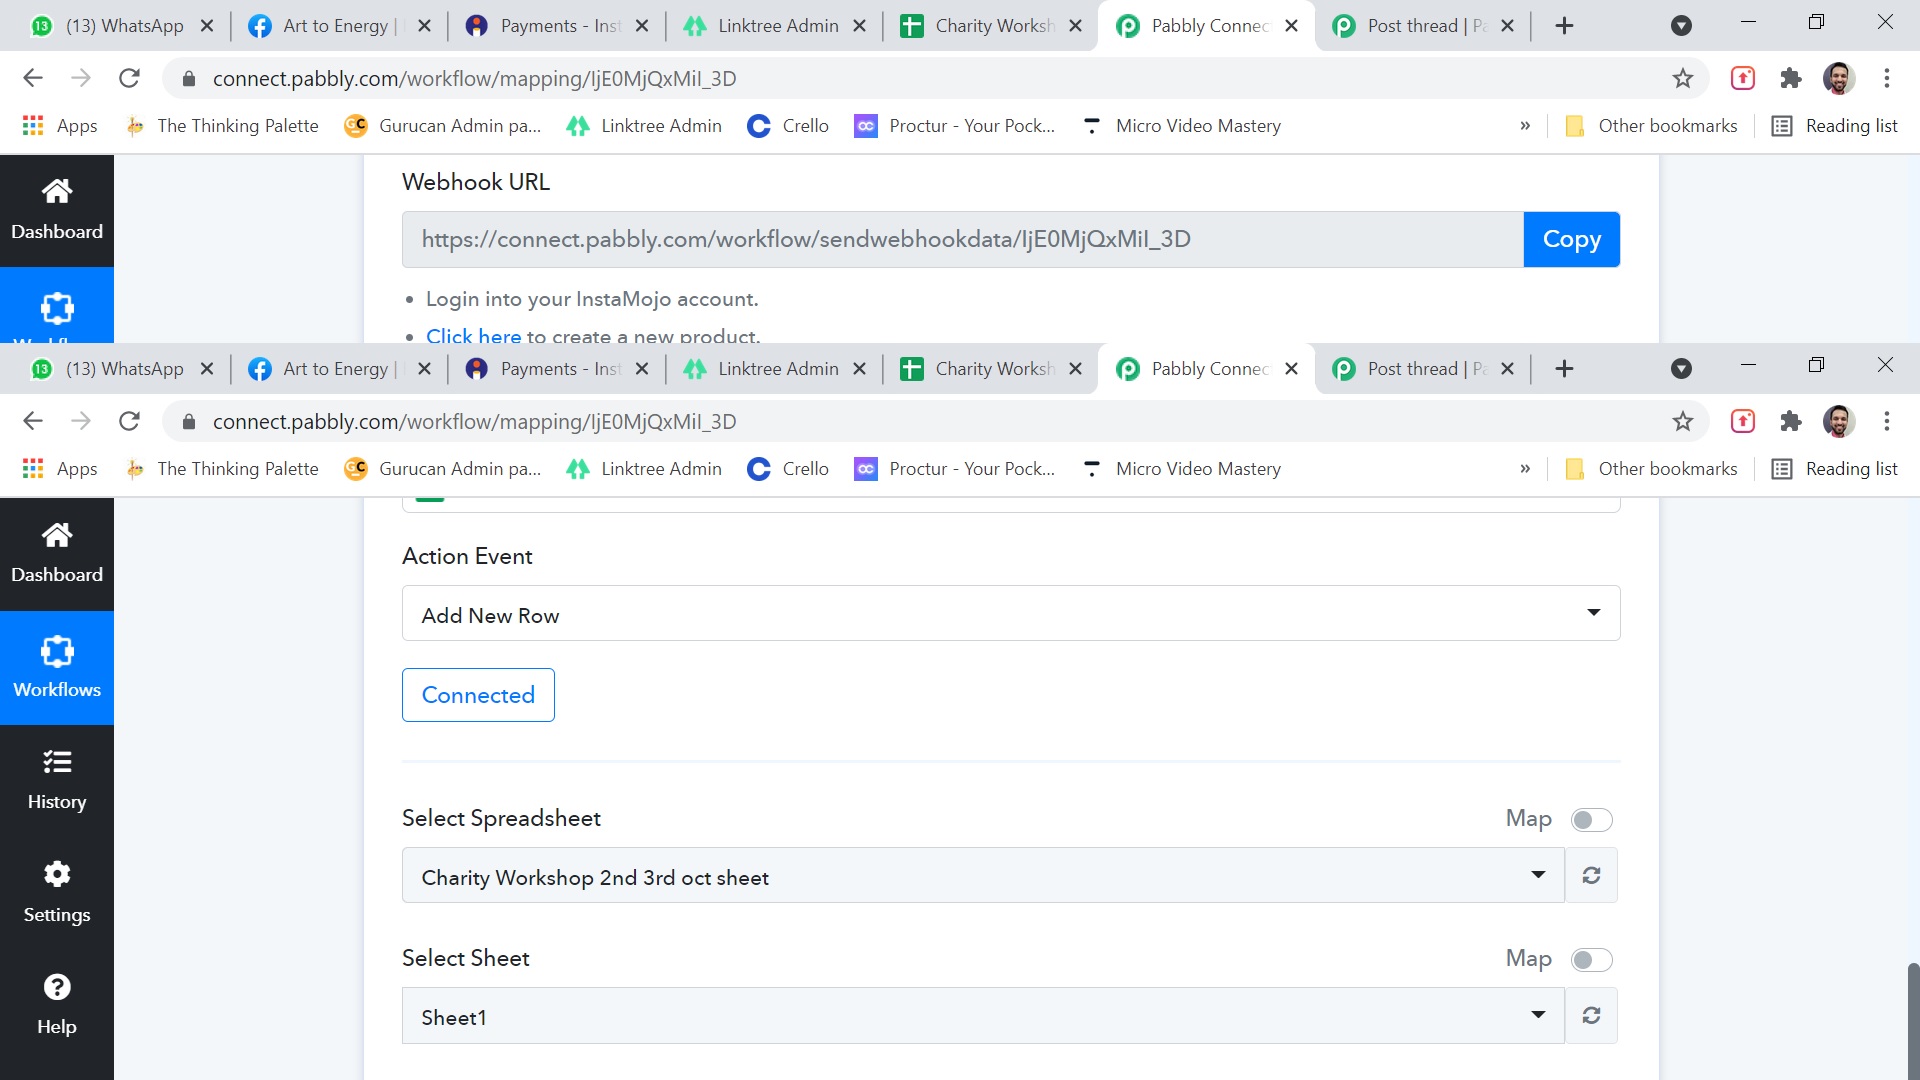The image size is (1920, 1080).
Task: Open Micro Video Mastery bookmark in lower window
Action: 1183,469
